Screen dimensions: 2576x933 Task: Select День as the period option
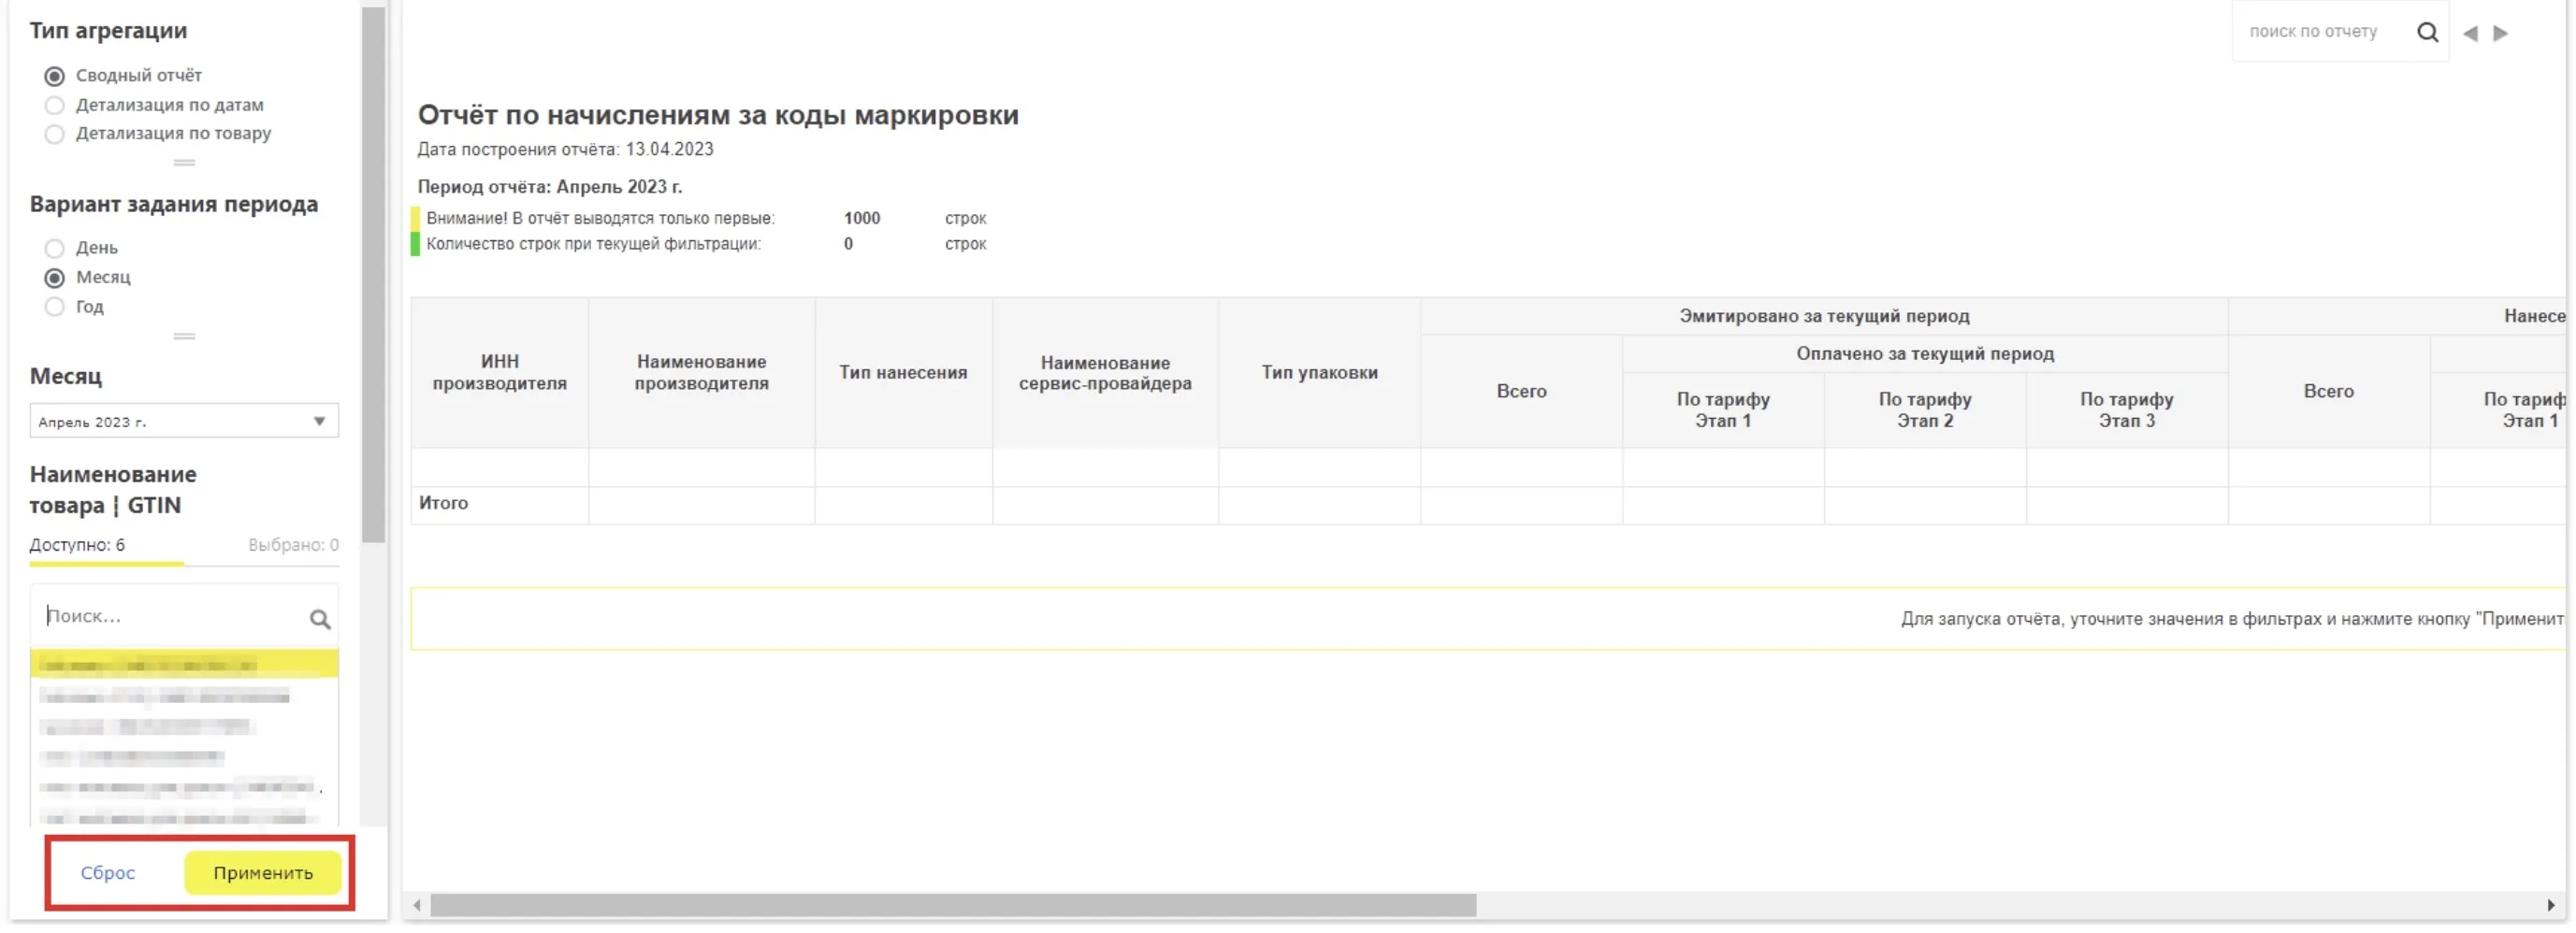(x=55, y=248)
